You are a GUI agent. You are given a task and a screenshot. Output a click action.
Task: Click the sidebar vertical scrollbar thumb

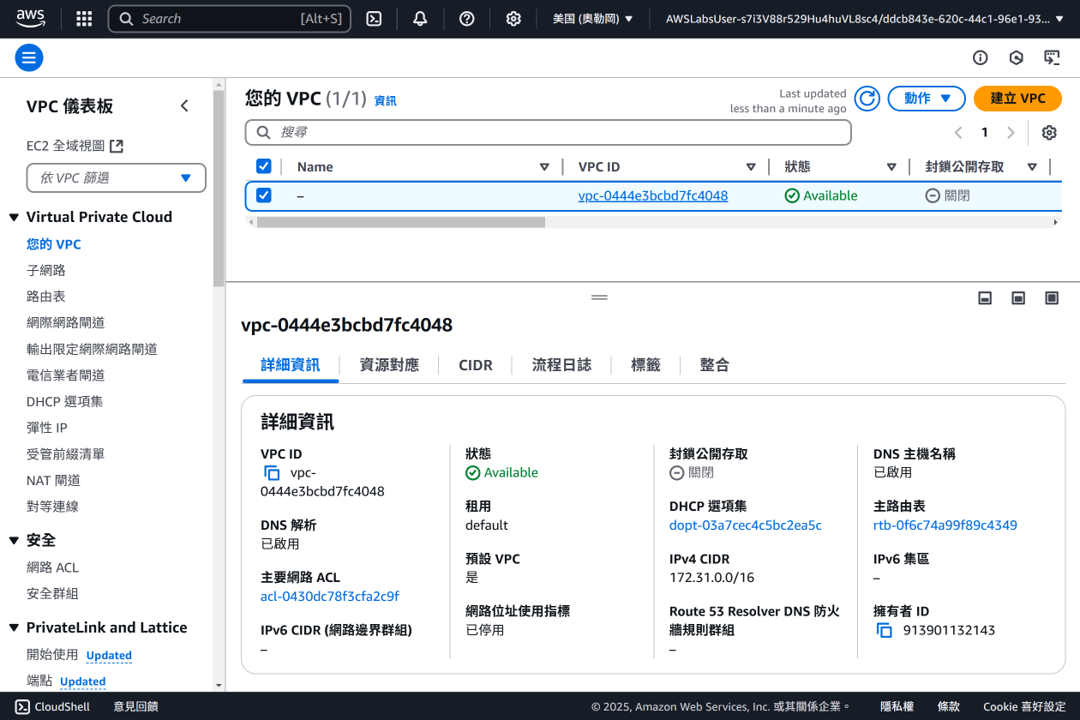tap(218, 188)
